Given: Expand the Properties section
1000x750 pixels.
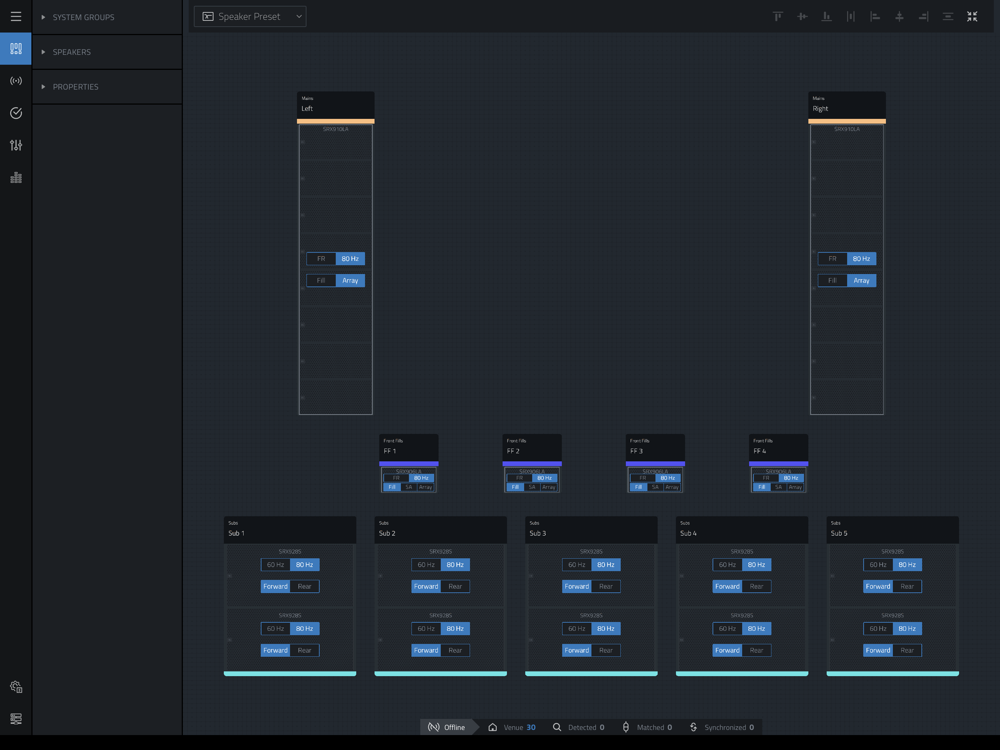Looking at the screenshot, I should tap(107, 87).
